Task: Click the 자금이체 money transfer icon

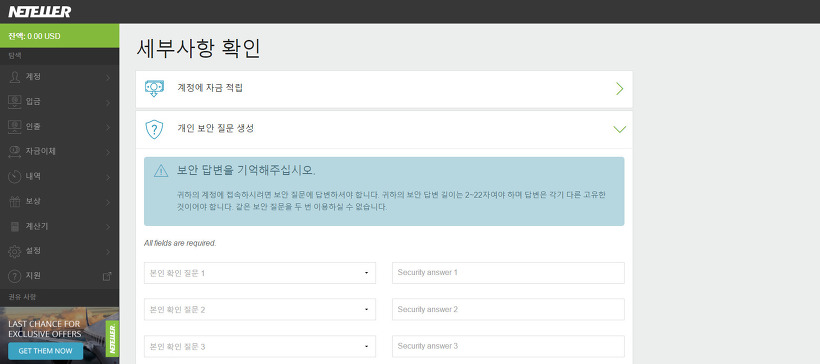Action: (x=15, y=152)
